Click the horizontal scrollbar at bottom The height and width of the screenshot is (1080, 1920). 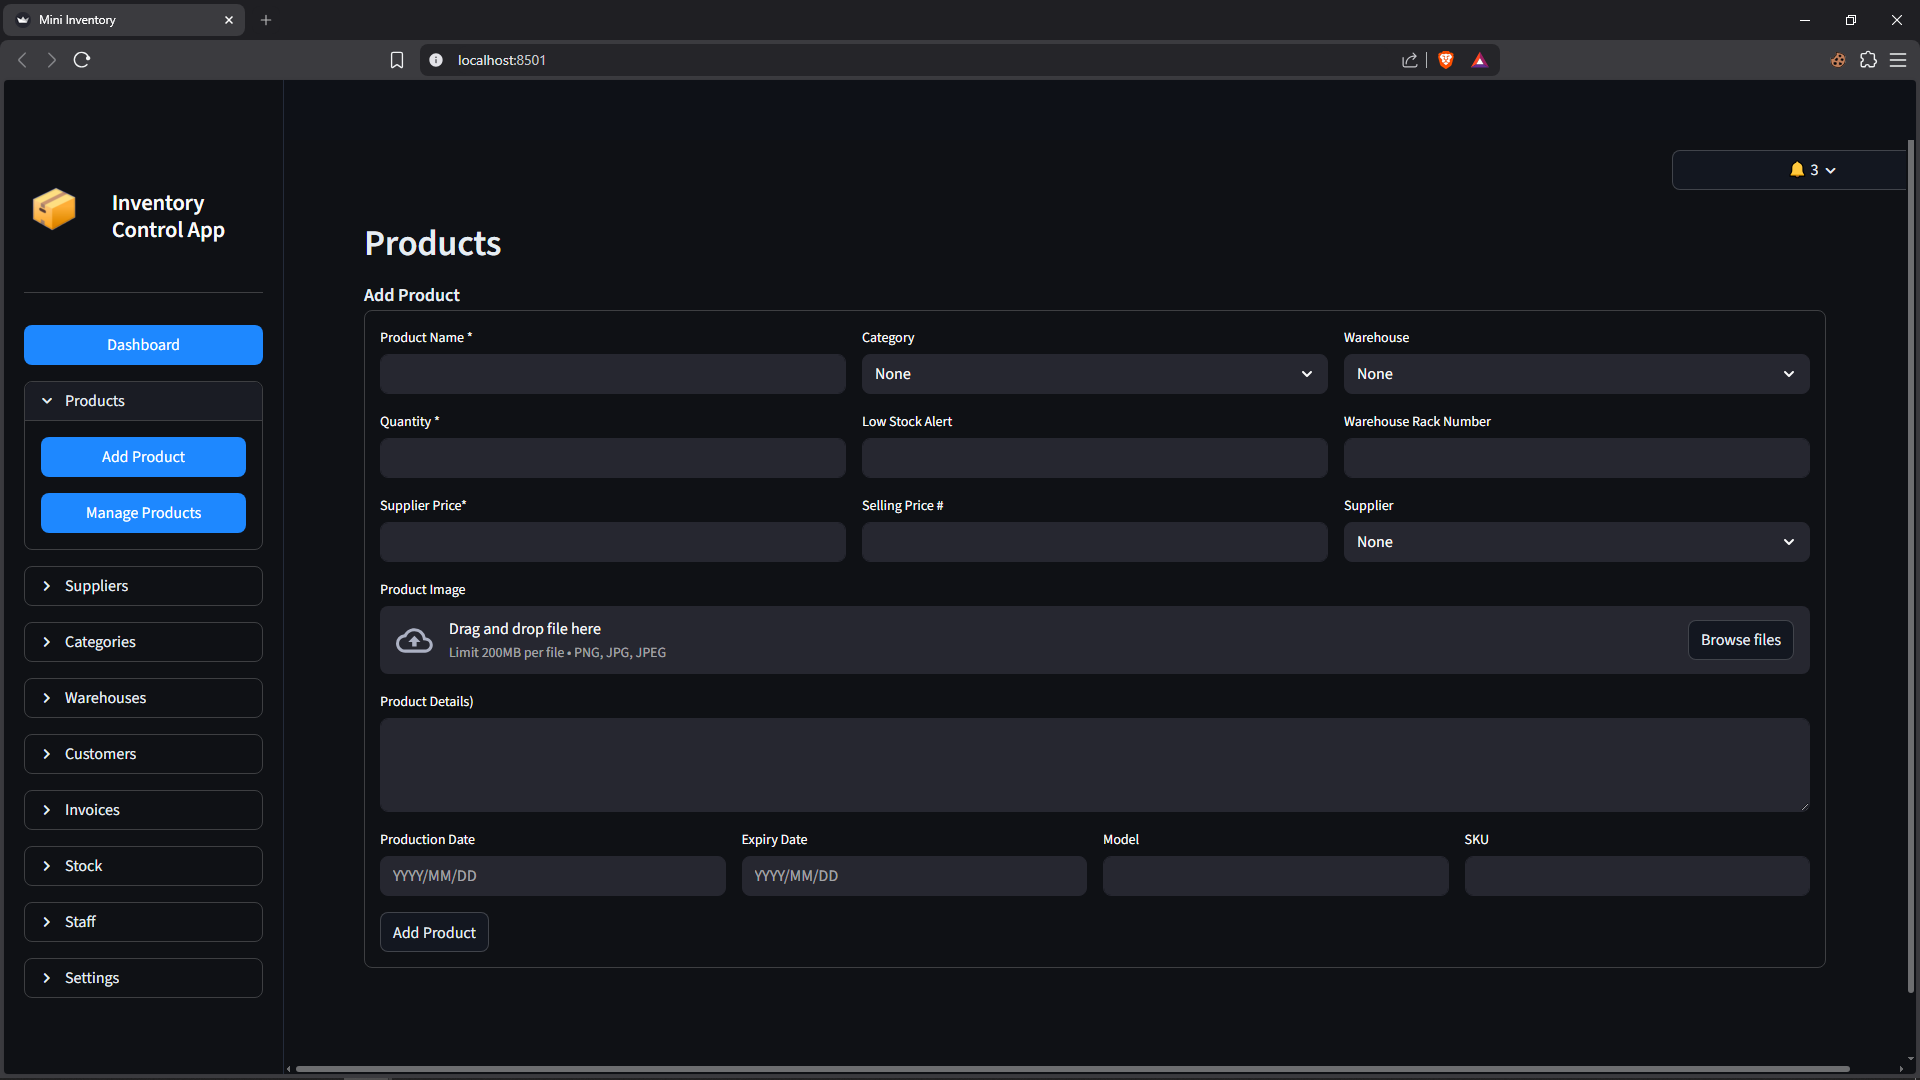coord(1070,1069)
